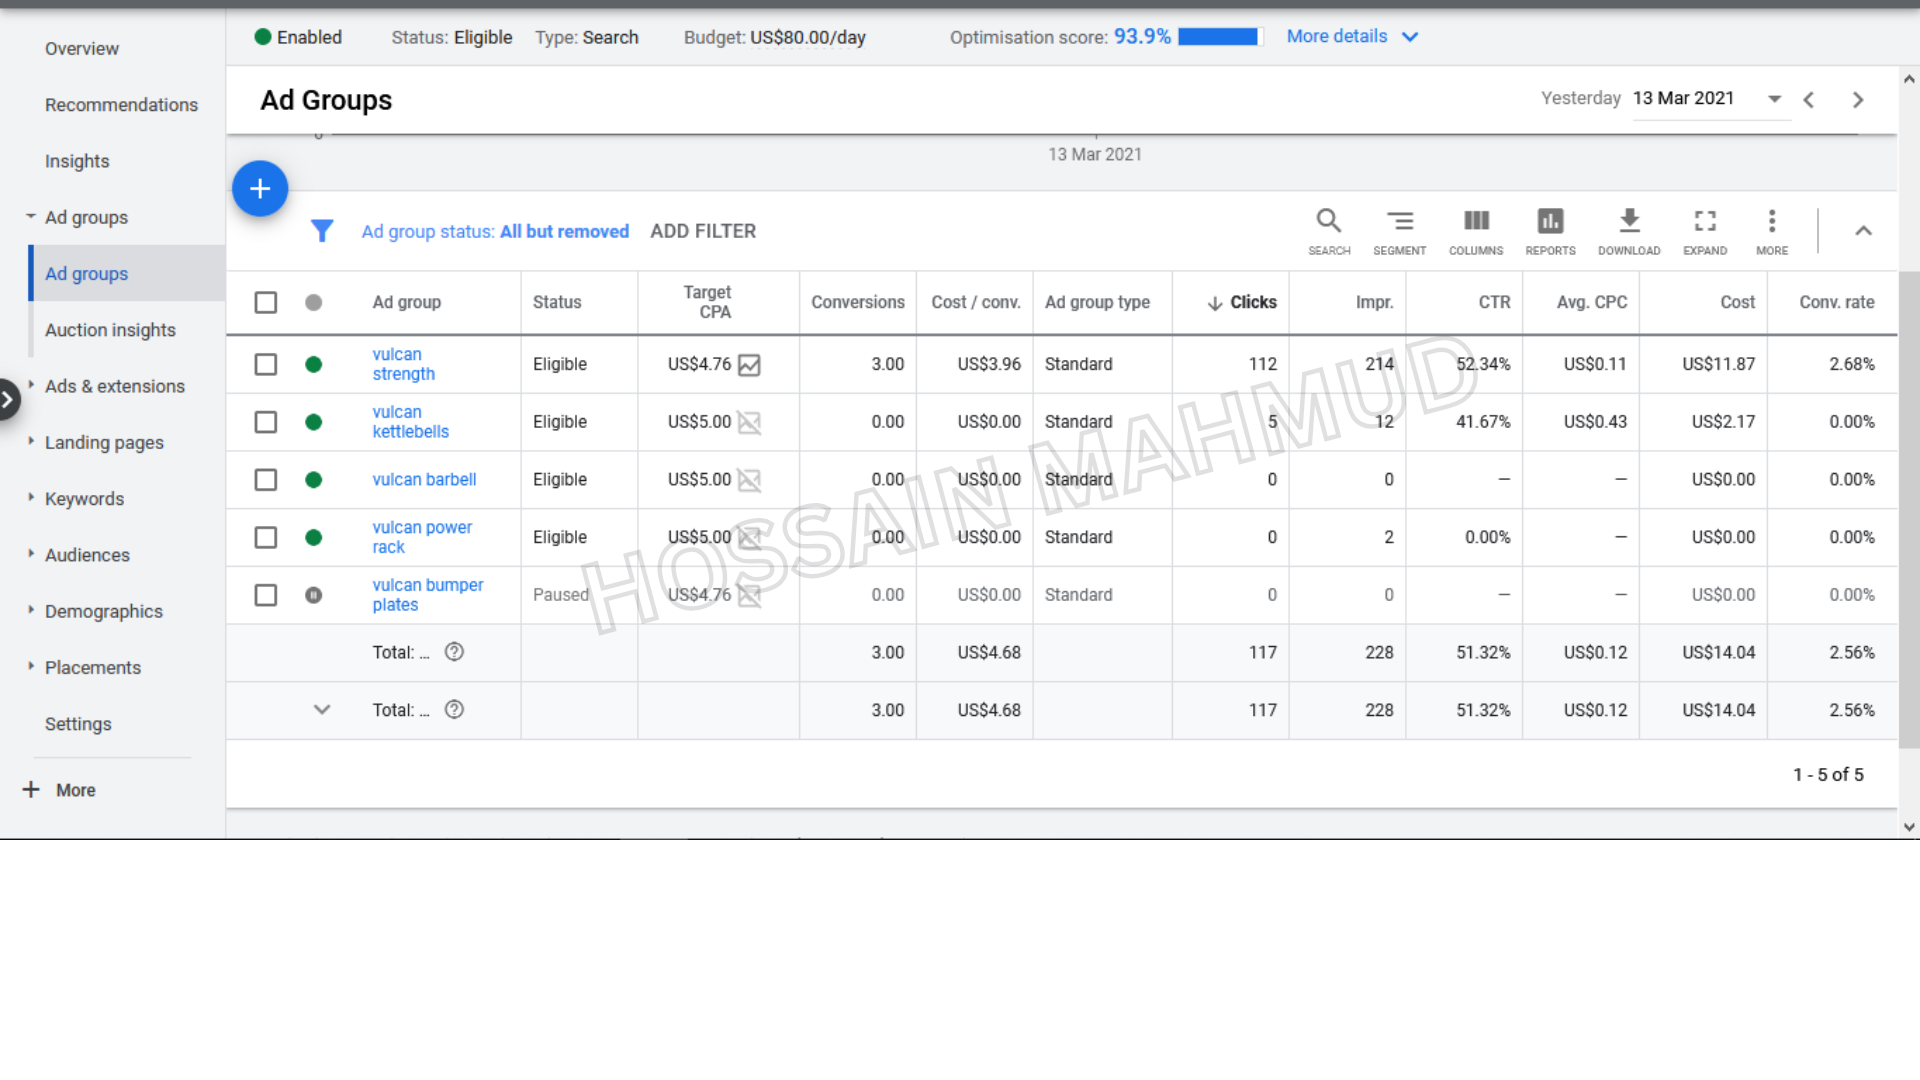Open Overview in the sidebar
This screenshot has width=1920, height=1080.
(82, 49)
